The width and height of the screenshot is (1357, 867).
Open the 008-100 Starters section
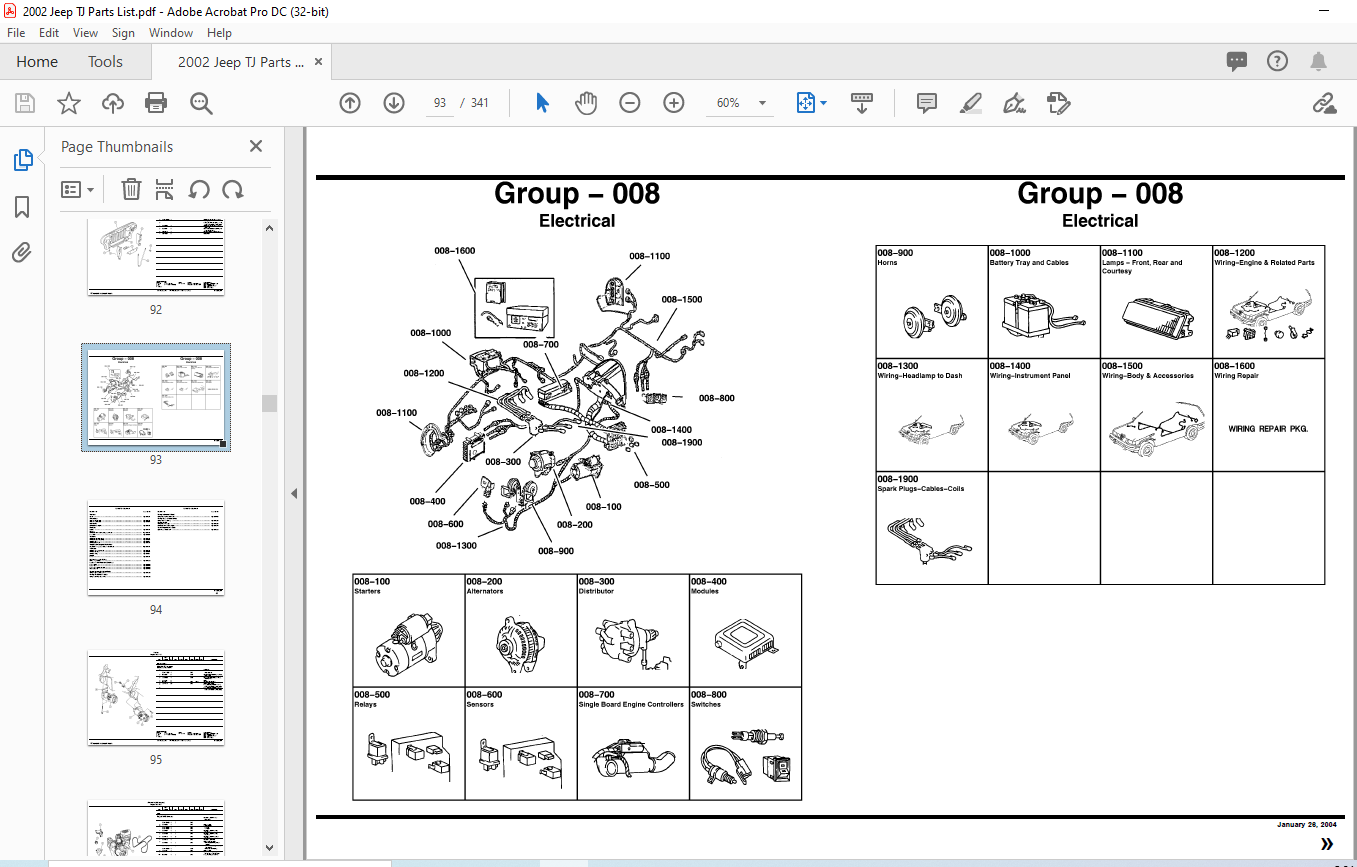point(409,630)
